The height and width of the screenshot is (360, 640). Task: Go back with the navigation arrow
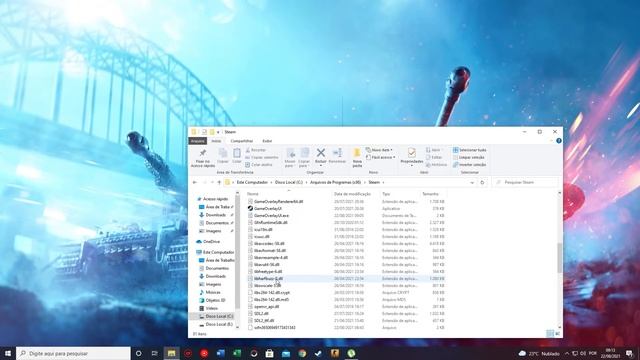195,182
